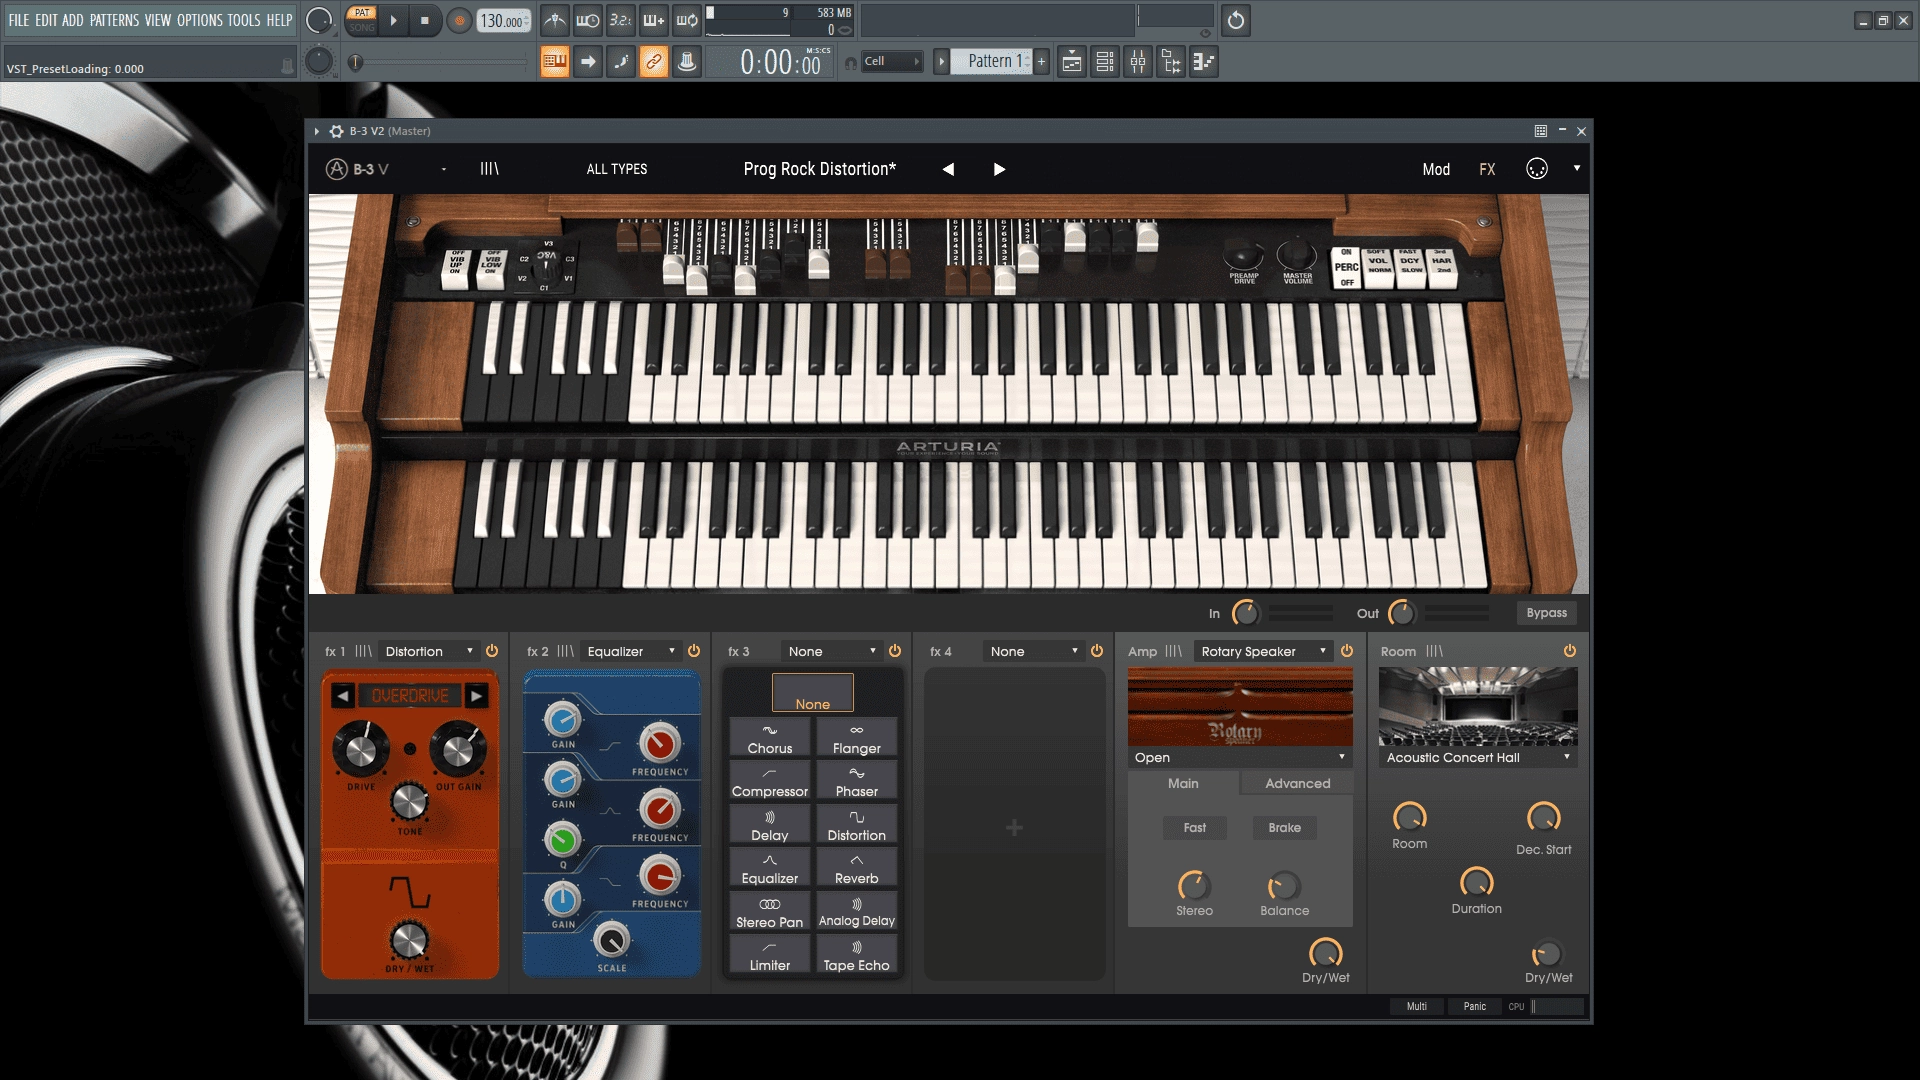Toggle the Amp Rotary Speaker power
Image resolution: width=1920 pixels, height=1080 pixels.
(1347, 651)
